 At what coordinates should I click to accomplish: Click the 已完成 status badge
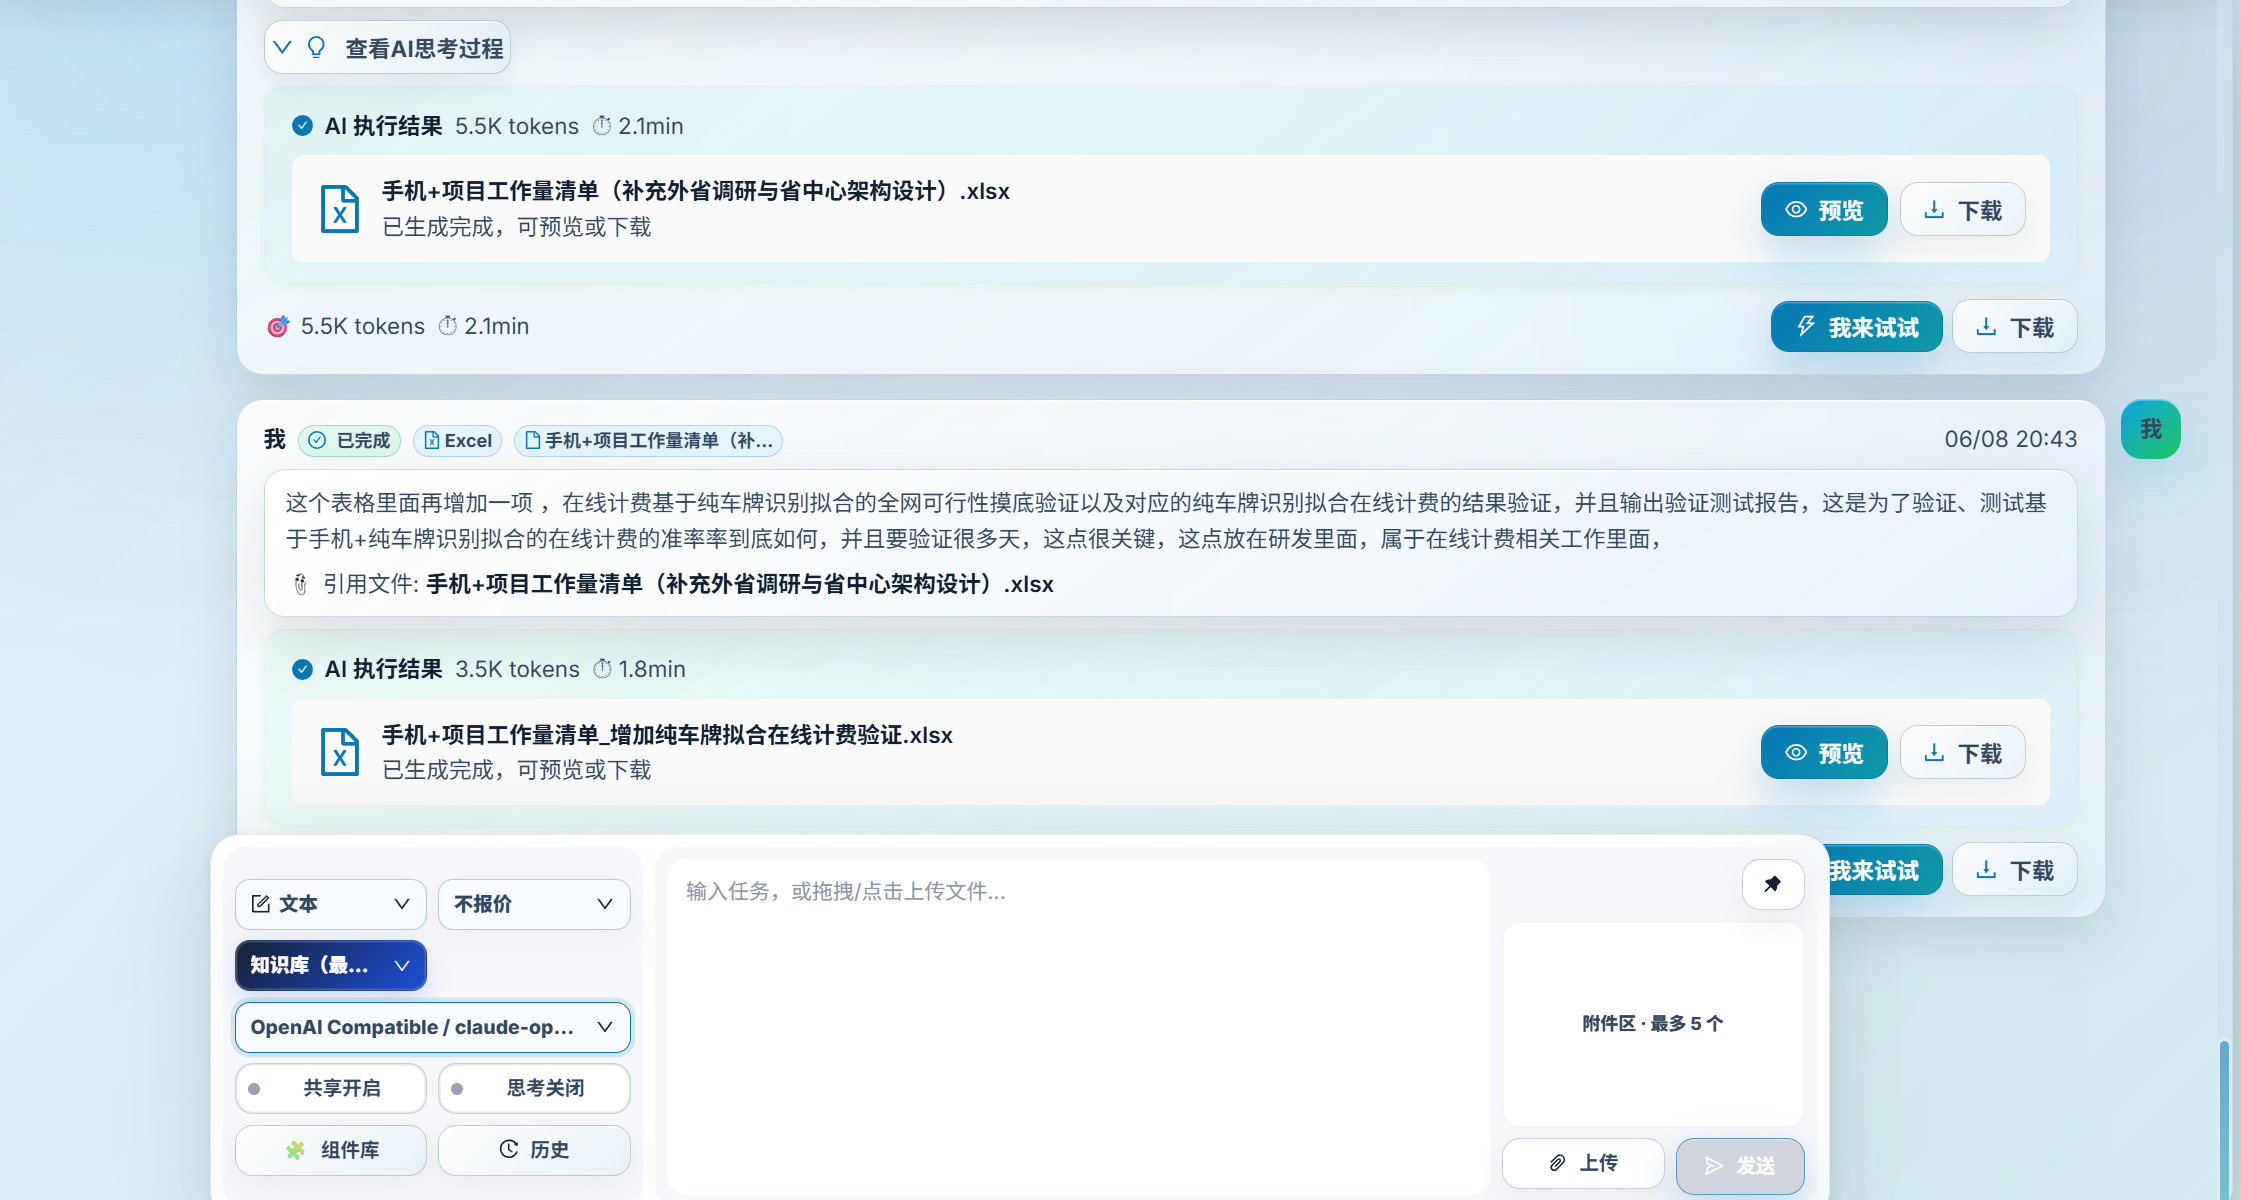point(349,441)
